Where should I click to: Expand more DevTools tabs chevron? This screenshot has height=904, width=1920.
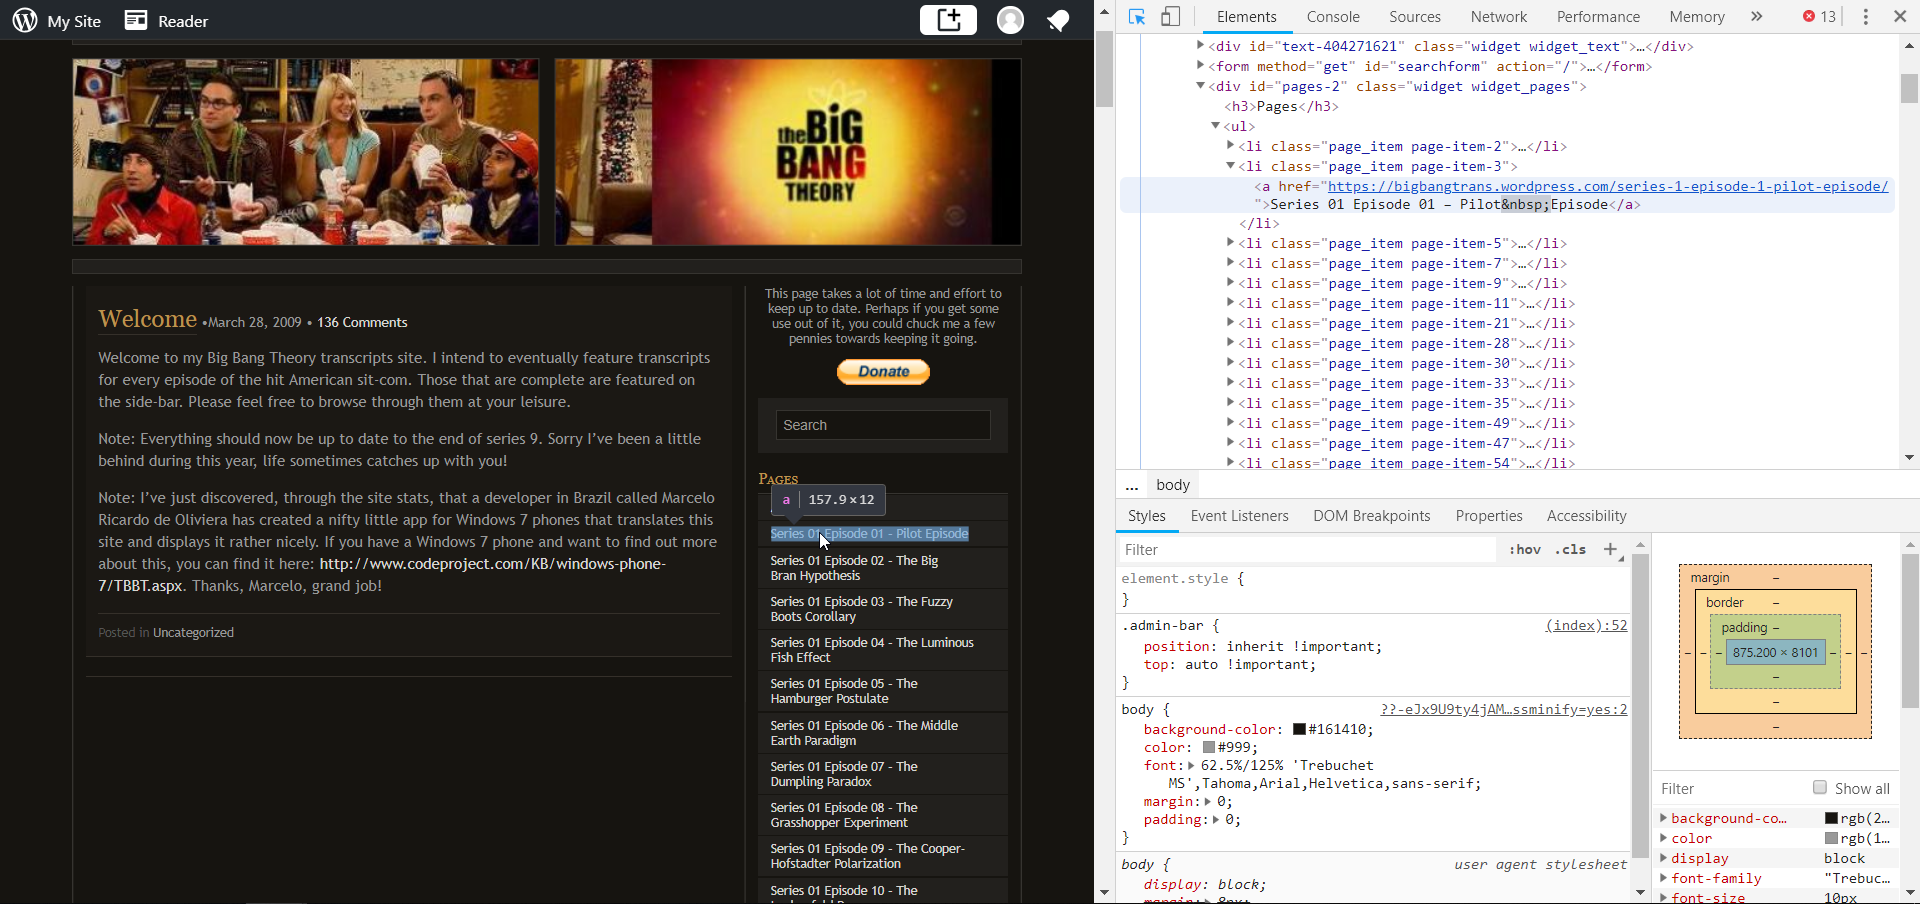tap(1756, 17)
